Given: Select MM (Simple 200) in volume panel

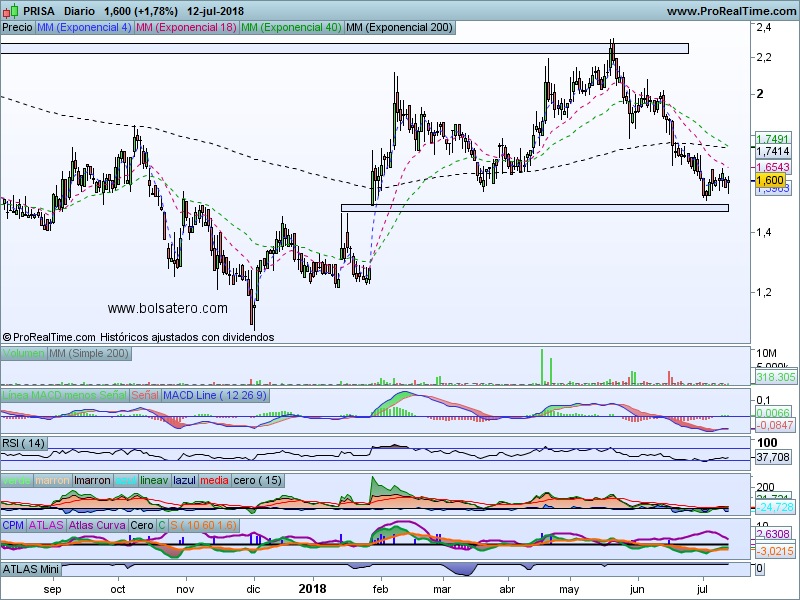Looking at the screenshot, I should (x=89, y=354).
